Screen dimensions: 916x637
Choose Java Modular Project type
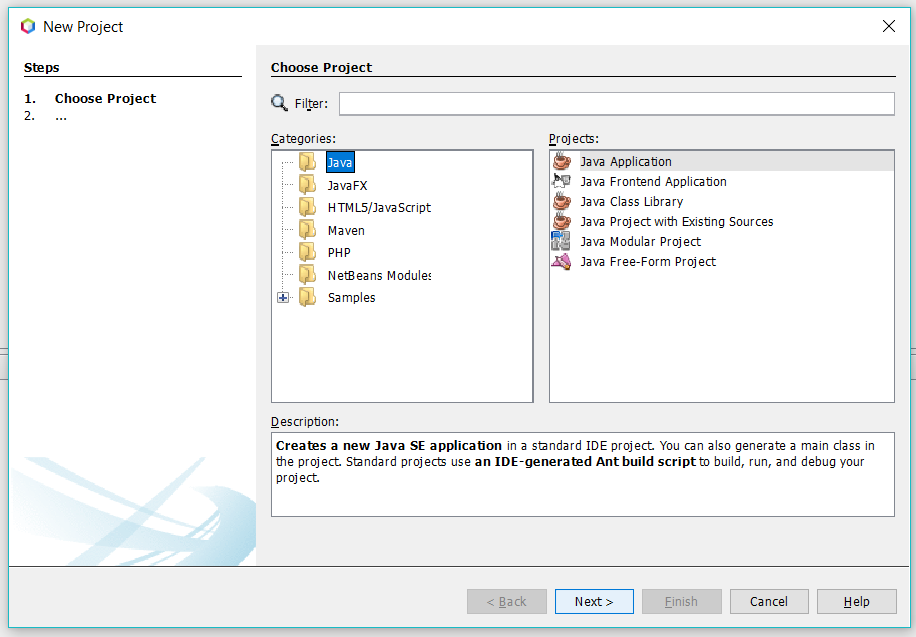(640, 241)
